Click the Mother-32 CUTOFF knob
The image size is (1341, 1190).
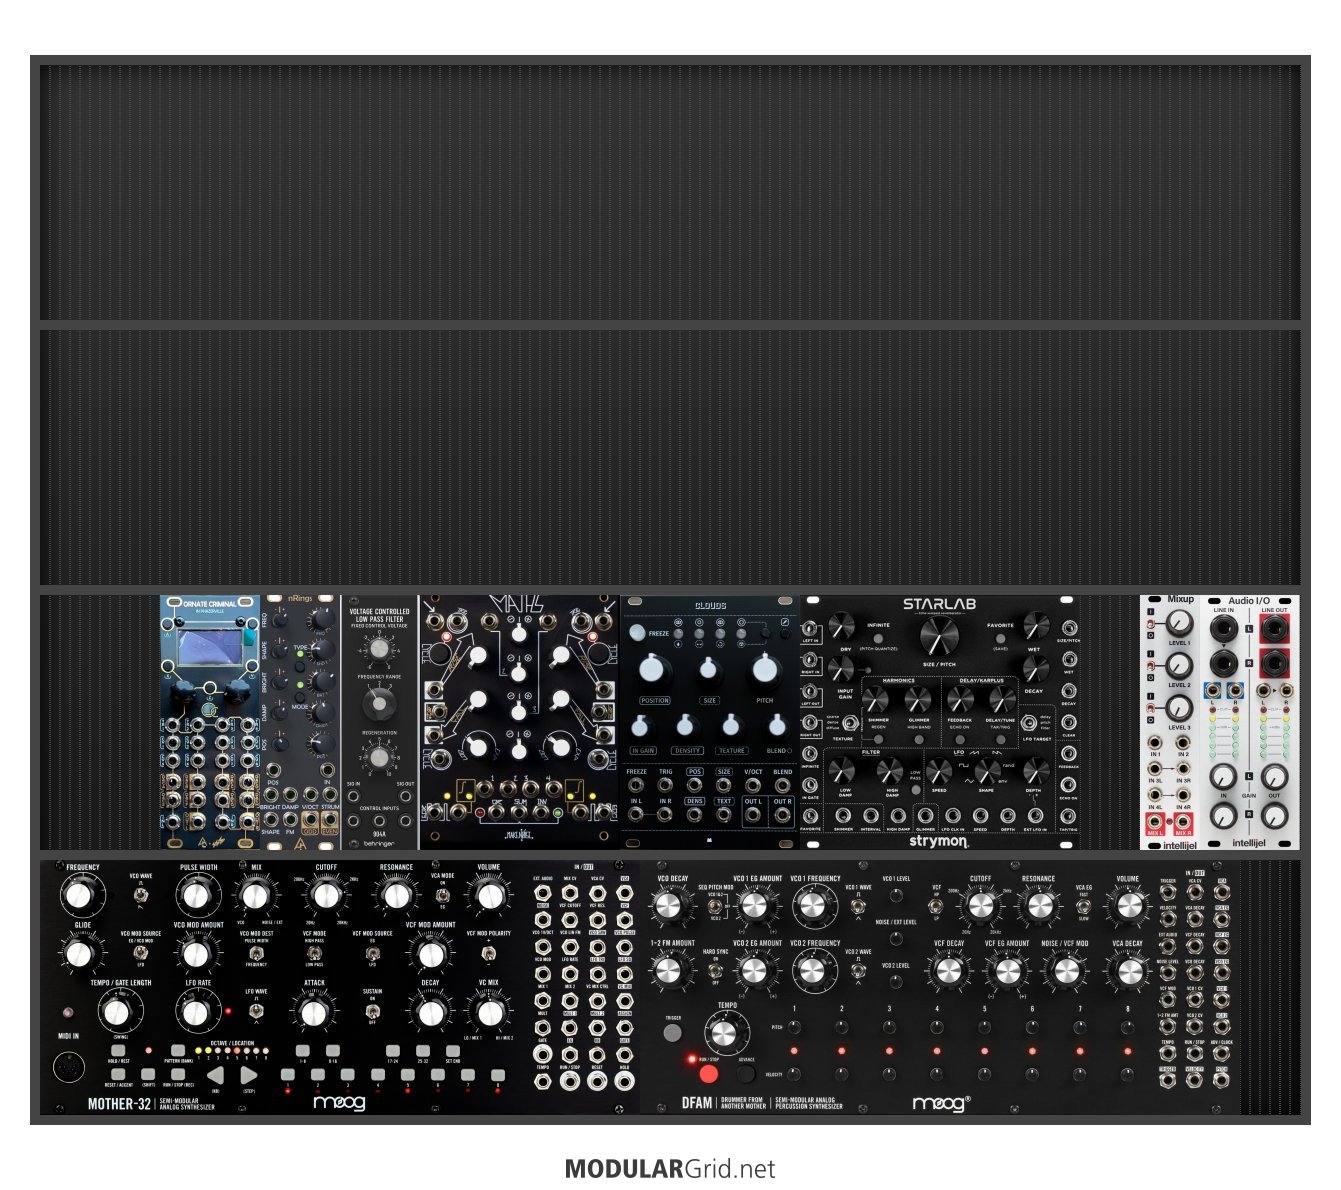(325, 895)
